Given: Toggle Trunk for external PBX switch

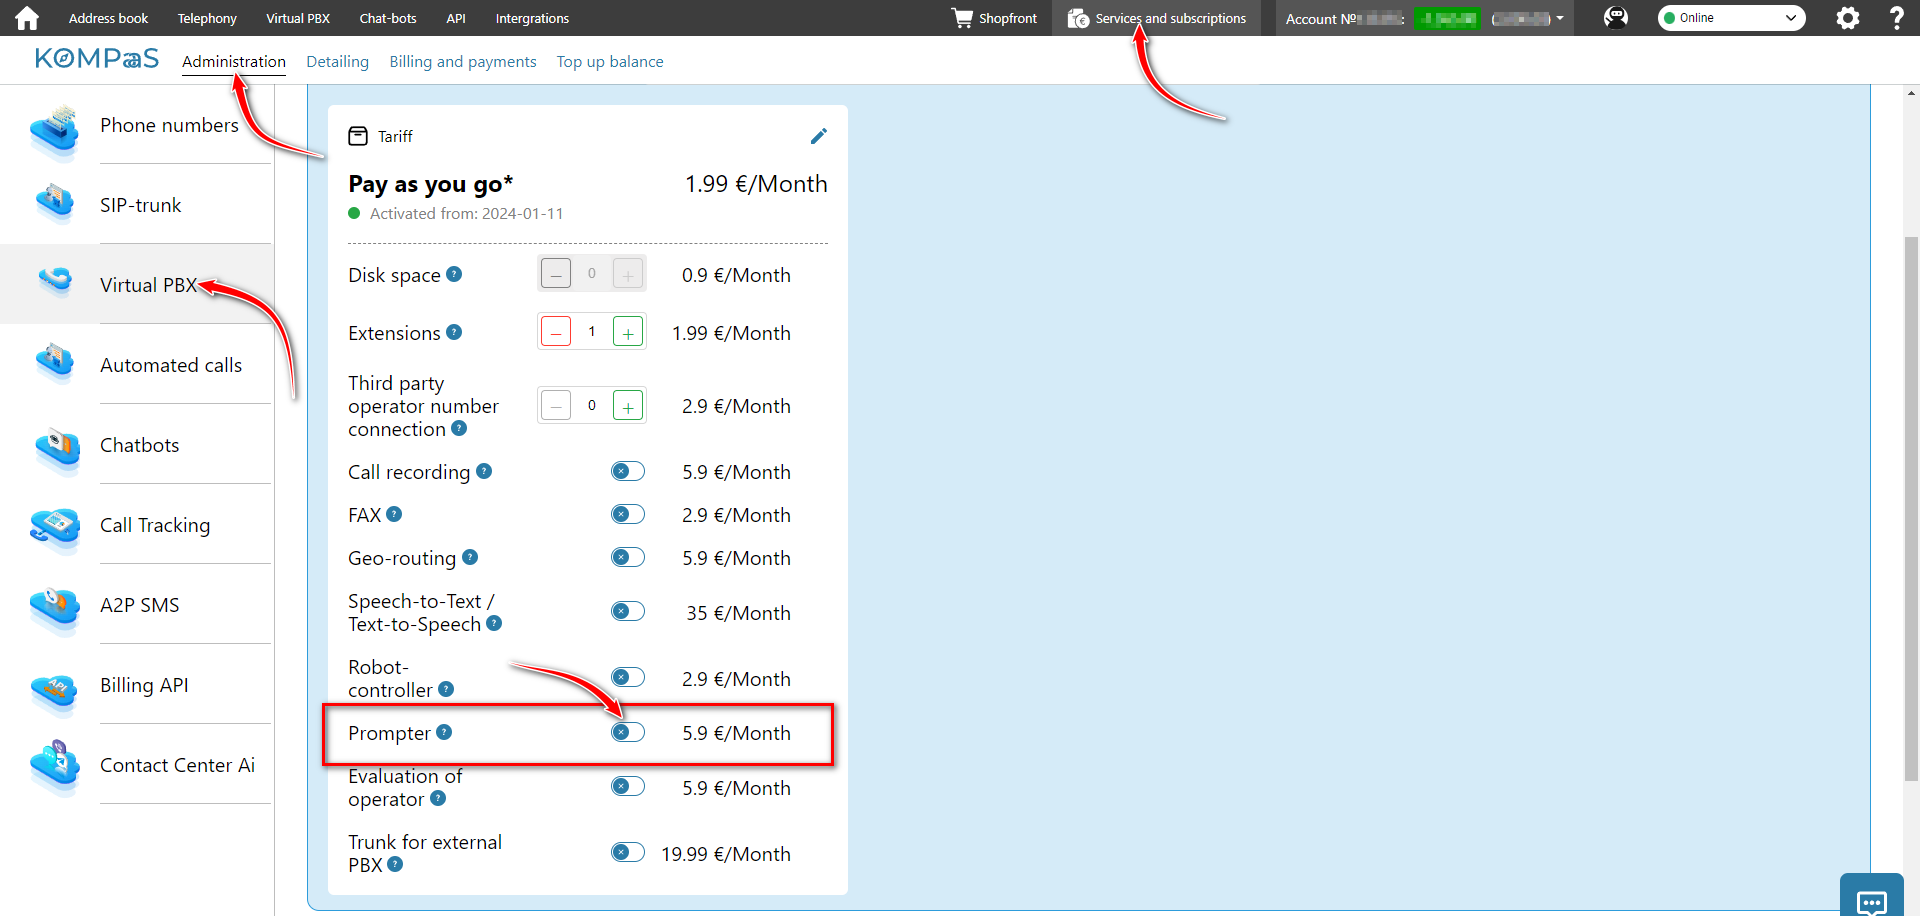Looking at the screenshot, I should 628,852.
